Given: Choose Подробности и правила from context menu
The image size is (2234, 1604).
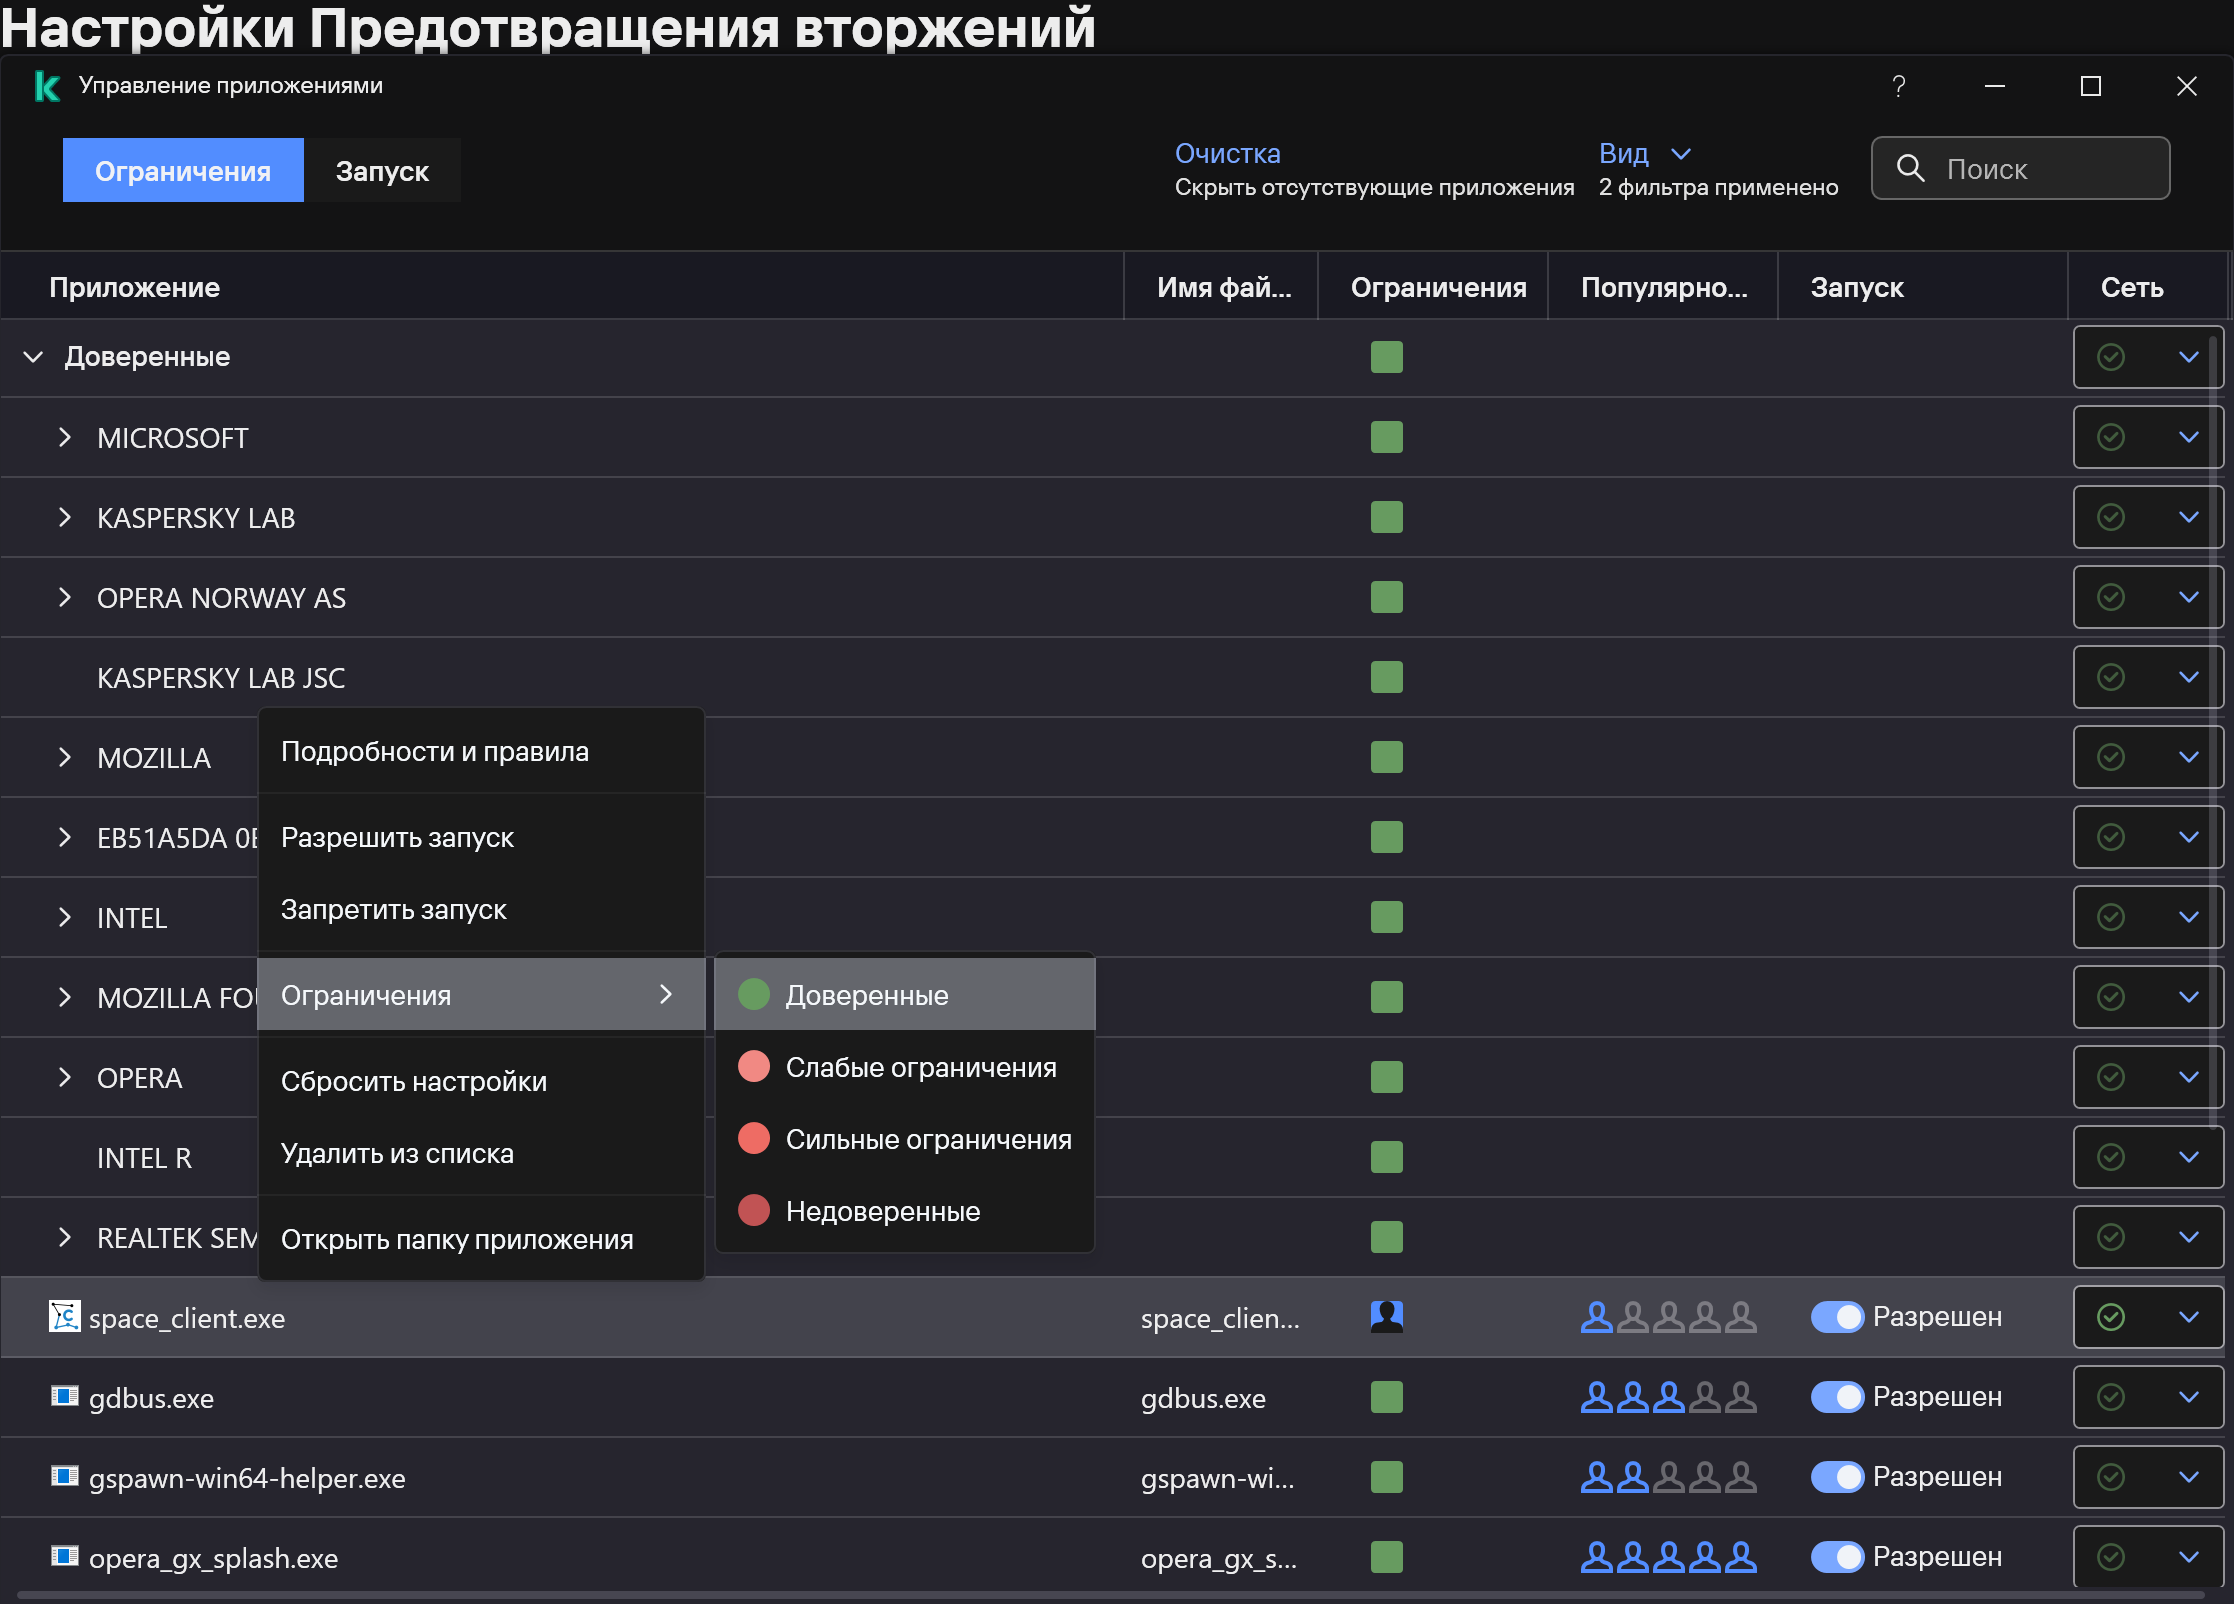Looking at the screenshot, I should coord(481,751).
